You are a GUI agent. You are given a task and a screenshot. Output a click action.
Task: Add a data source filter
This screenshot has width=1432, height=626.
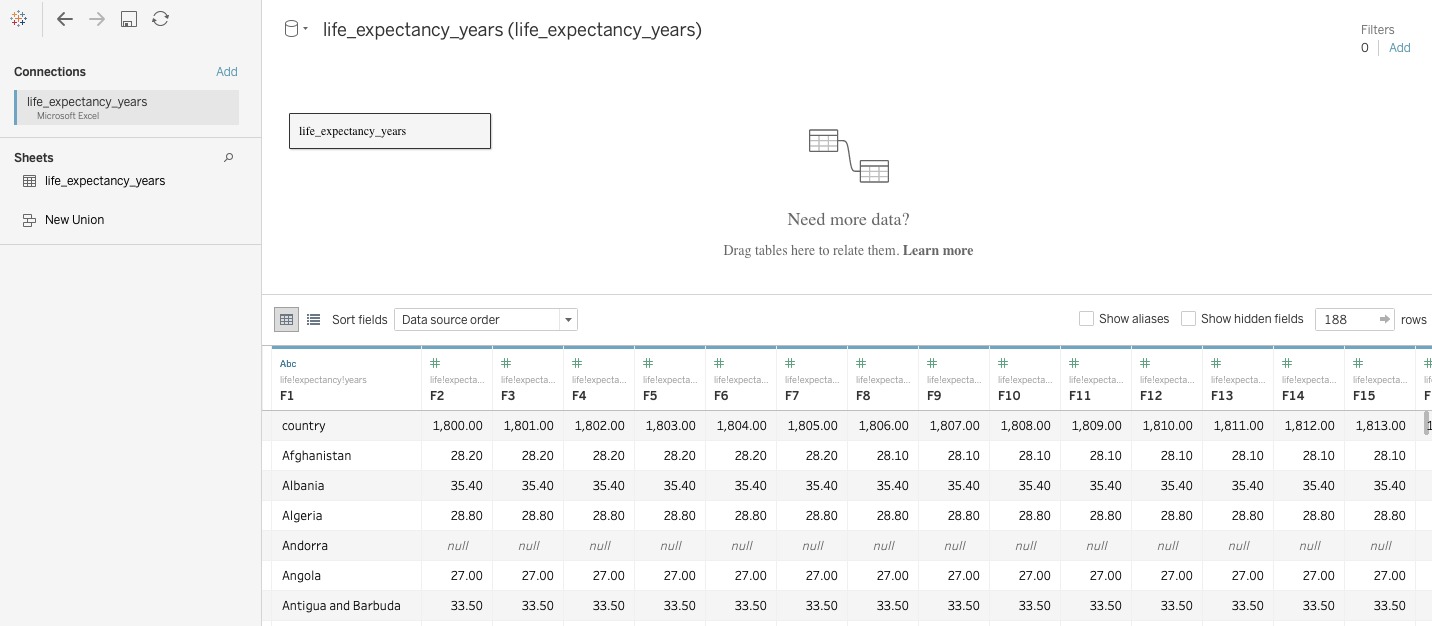pyautogui.click(x=1399, y=48)
